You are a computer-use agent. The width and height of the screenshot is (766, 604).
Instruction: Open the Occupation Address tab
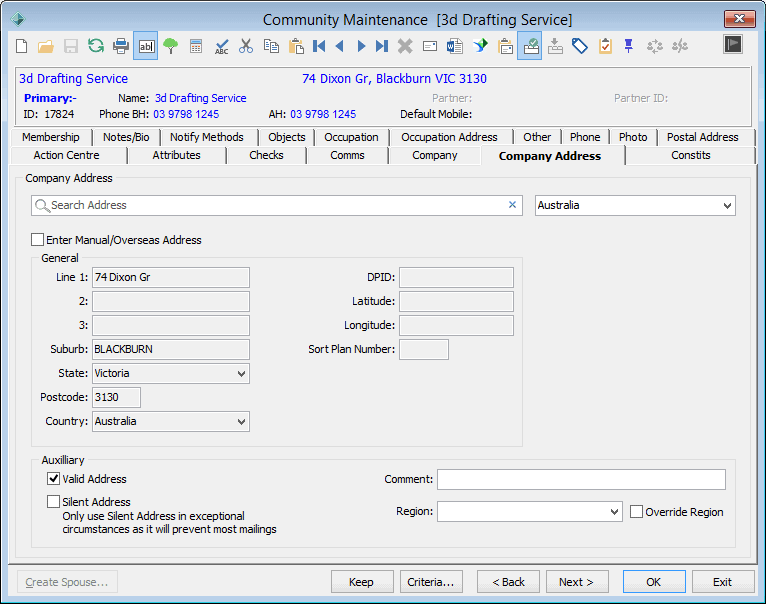coord(449,137)
